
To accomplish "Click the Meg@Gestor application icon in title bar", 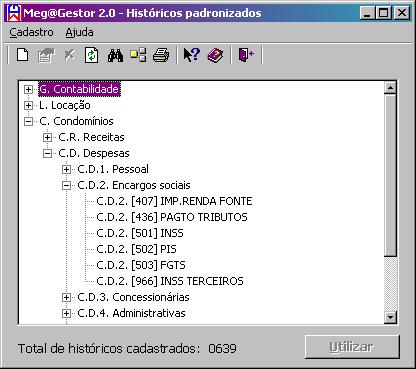I will (14, 13).
